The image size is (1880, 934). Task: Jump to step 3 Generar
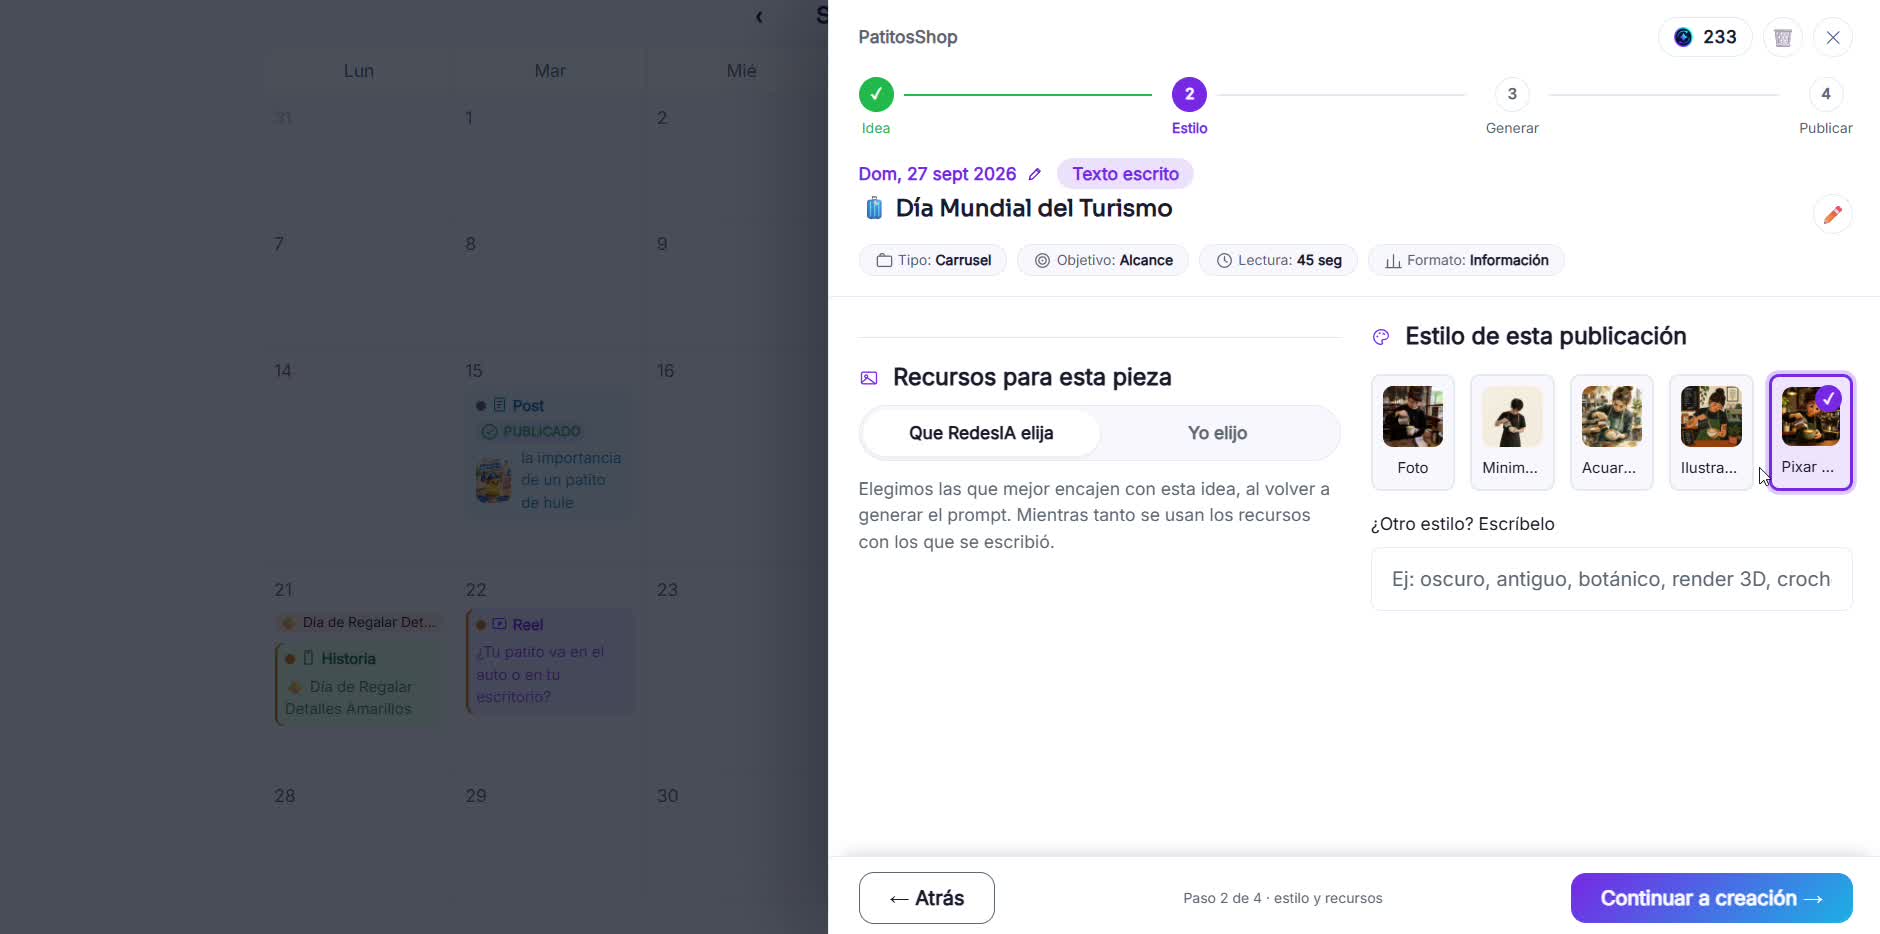point(1512,94)
